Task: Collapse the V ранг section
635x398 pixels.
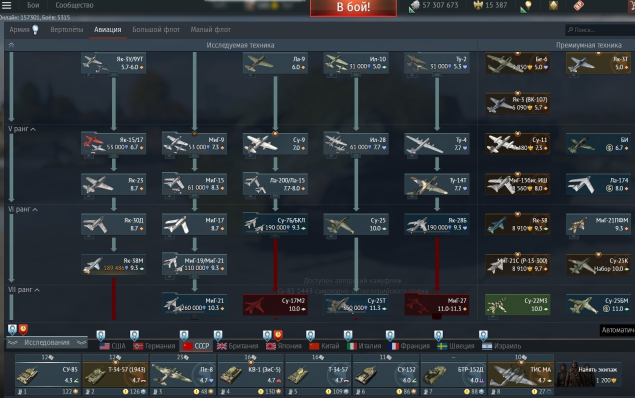Action: [x=33, y=129]
